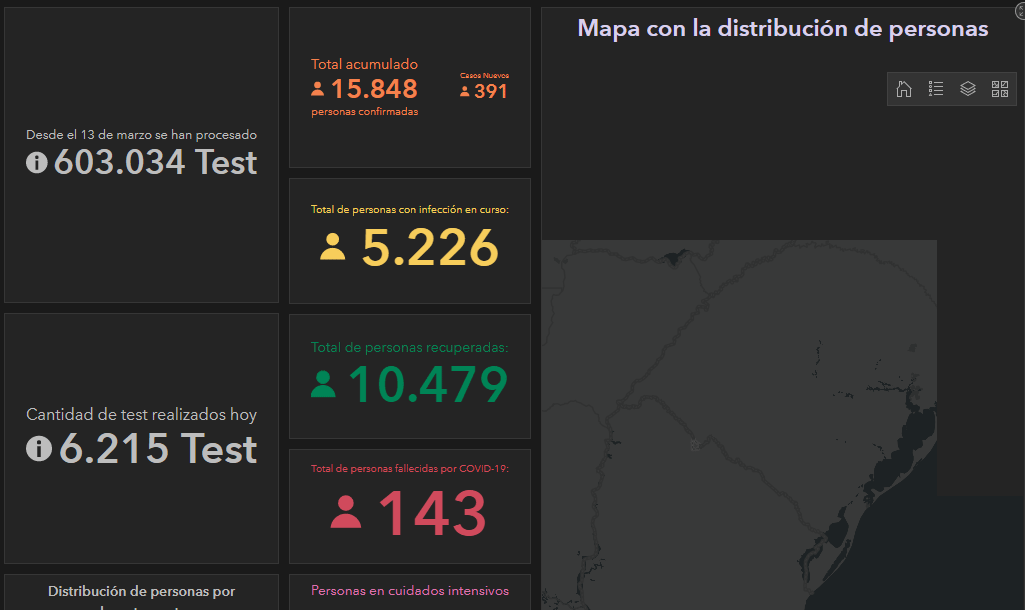Click 'Distribución de personas por' panel heading

(x=141, y=592)
